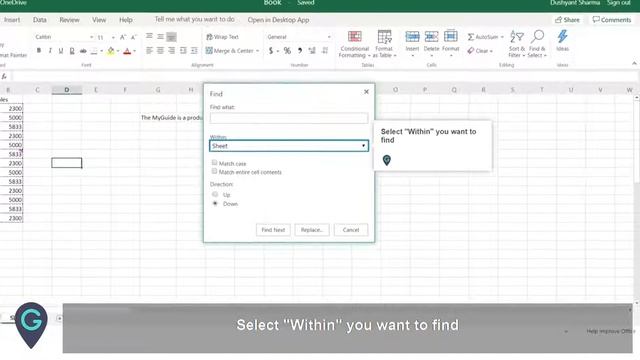The width and height of the screenshot is (640, 360).
Task: Click the Format cells icon
Action: pyautogui.click(x=451, y=37)
